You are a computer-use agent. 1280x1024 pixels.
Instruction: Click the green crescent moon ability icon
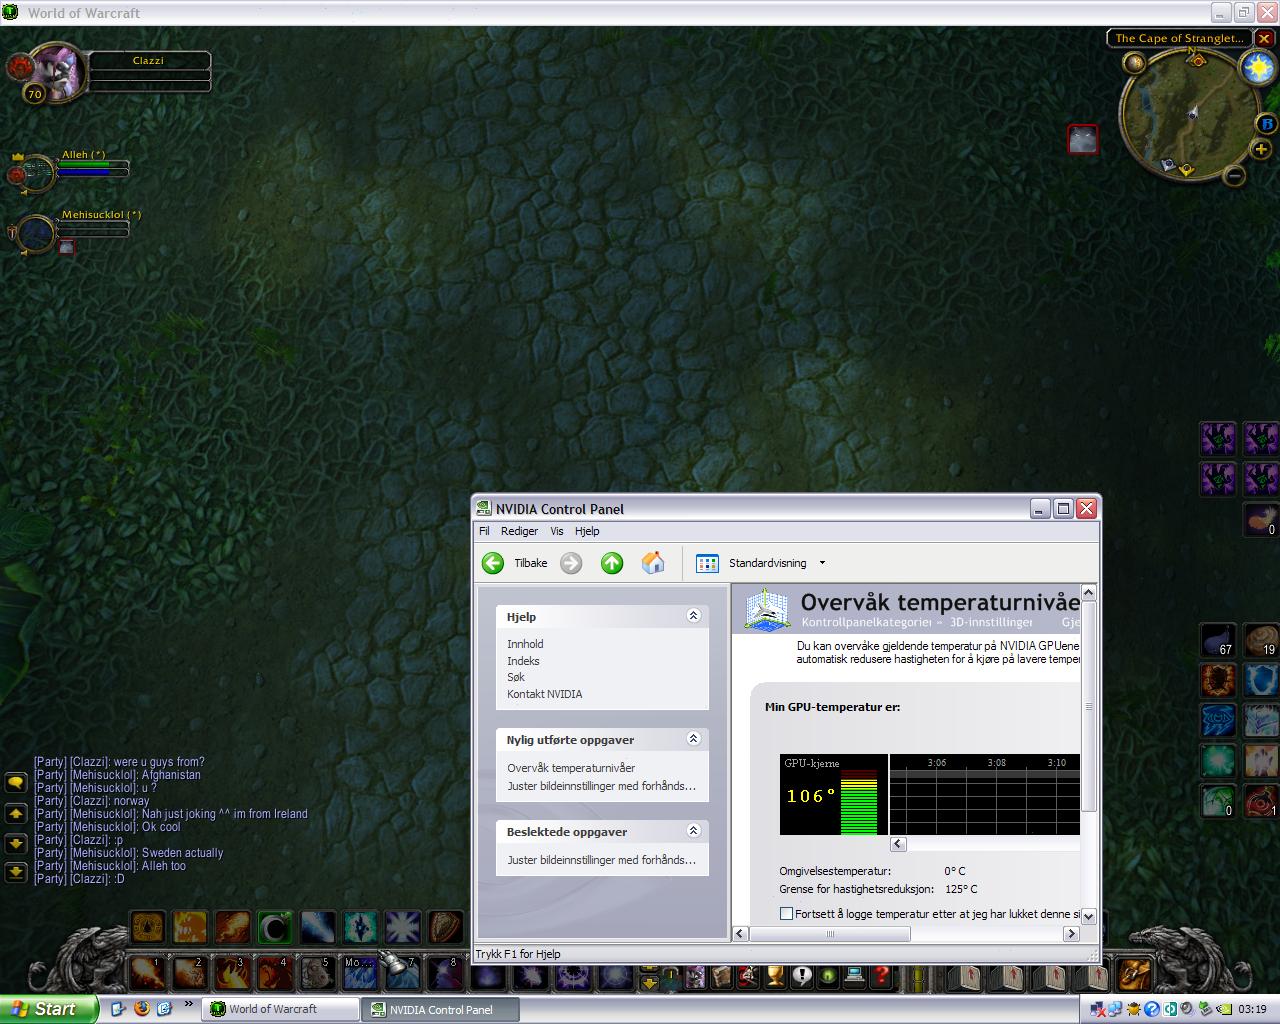275,927
